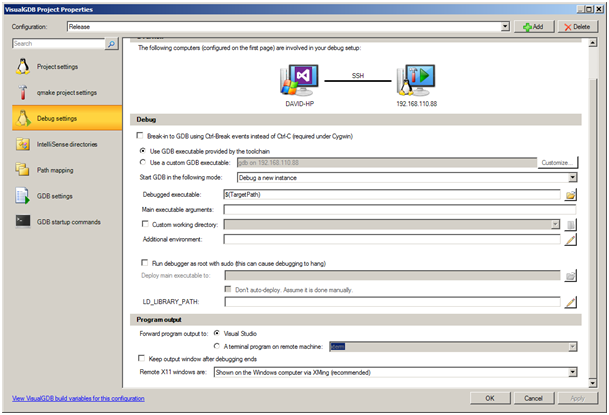Click the LD_LIBRARY_PATH input field
Screen dimensions: 609x415
click(x=392, y=302)
